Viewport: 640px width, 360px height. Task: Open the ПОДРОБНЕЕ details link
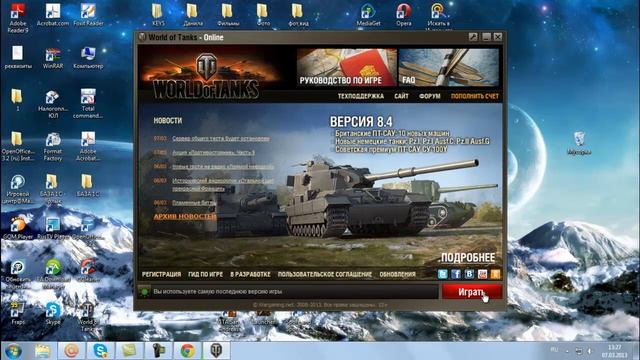(x=468, y=258)
